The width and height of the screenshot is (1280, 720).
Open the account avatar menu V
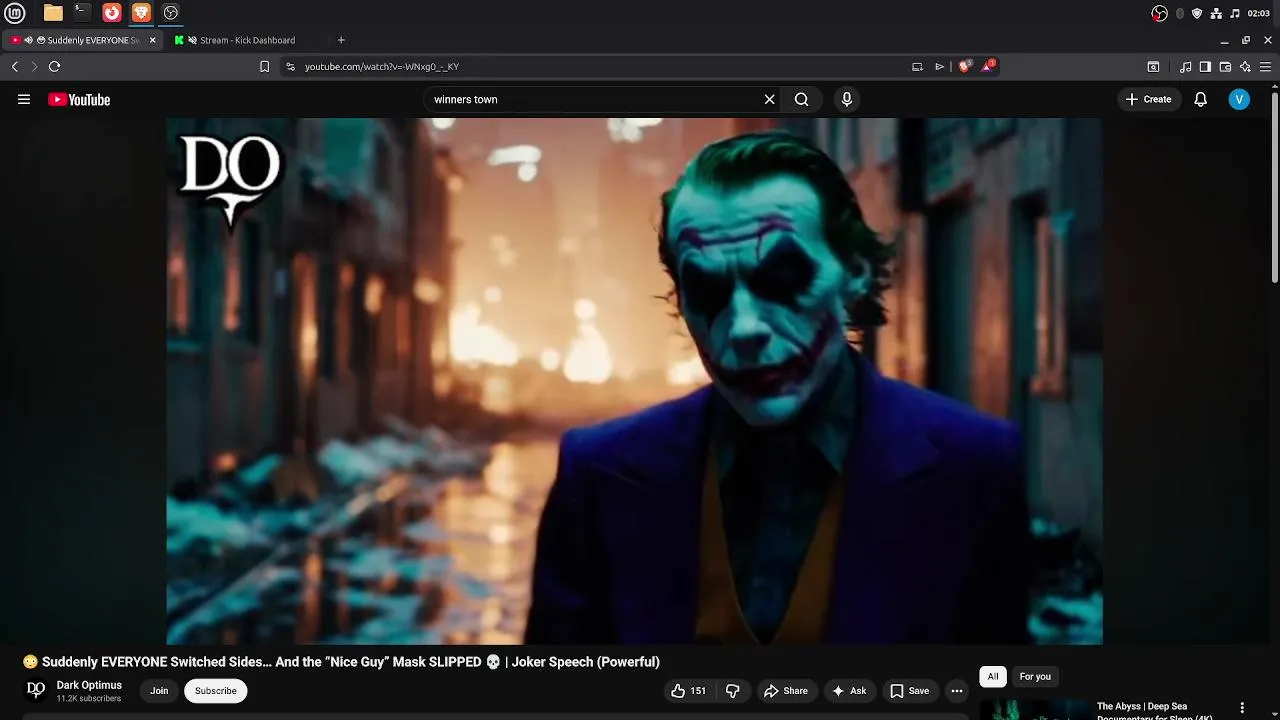click(x=1239, y=99)
